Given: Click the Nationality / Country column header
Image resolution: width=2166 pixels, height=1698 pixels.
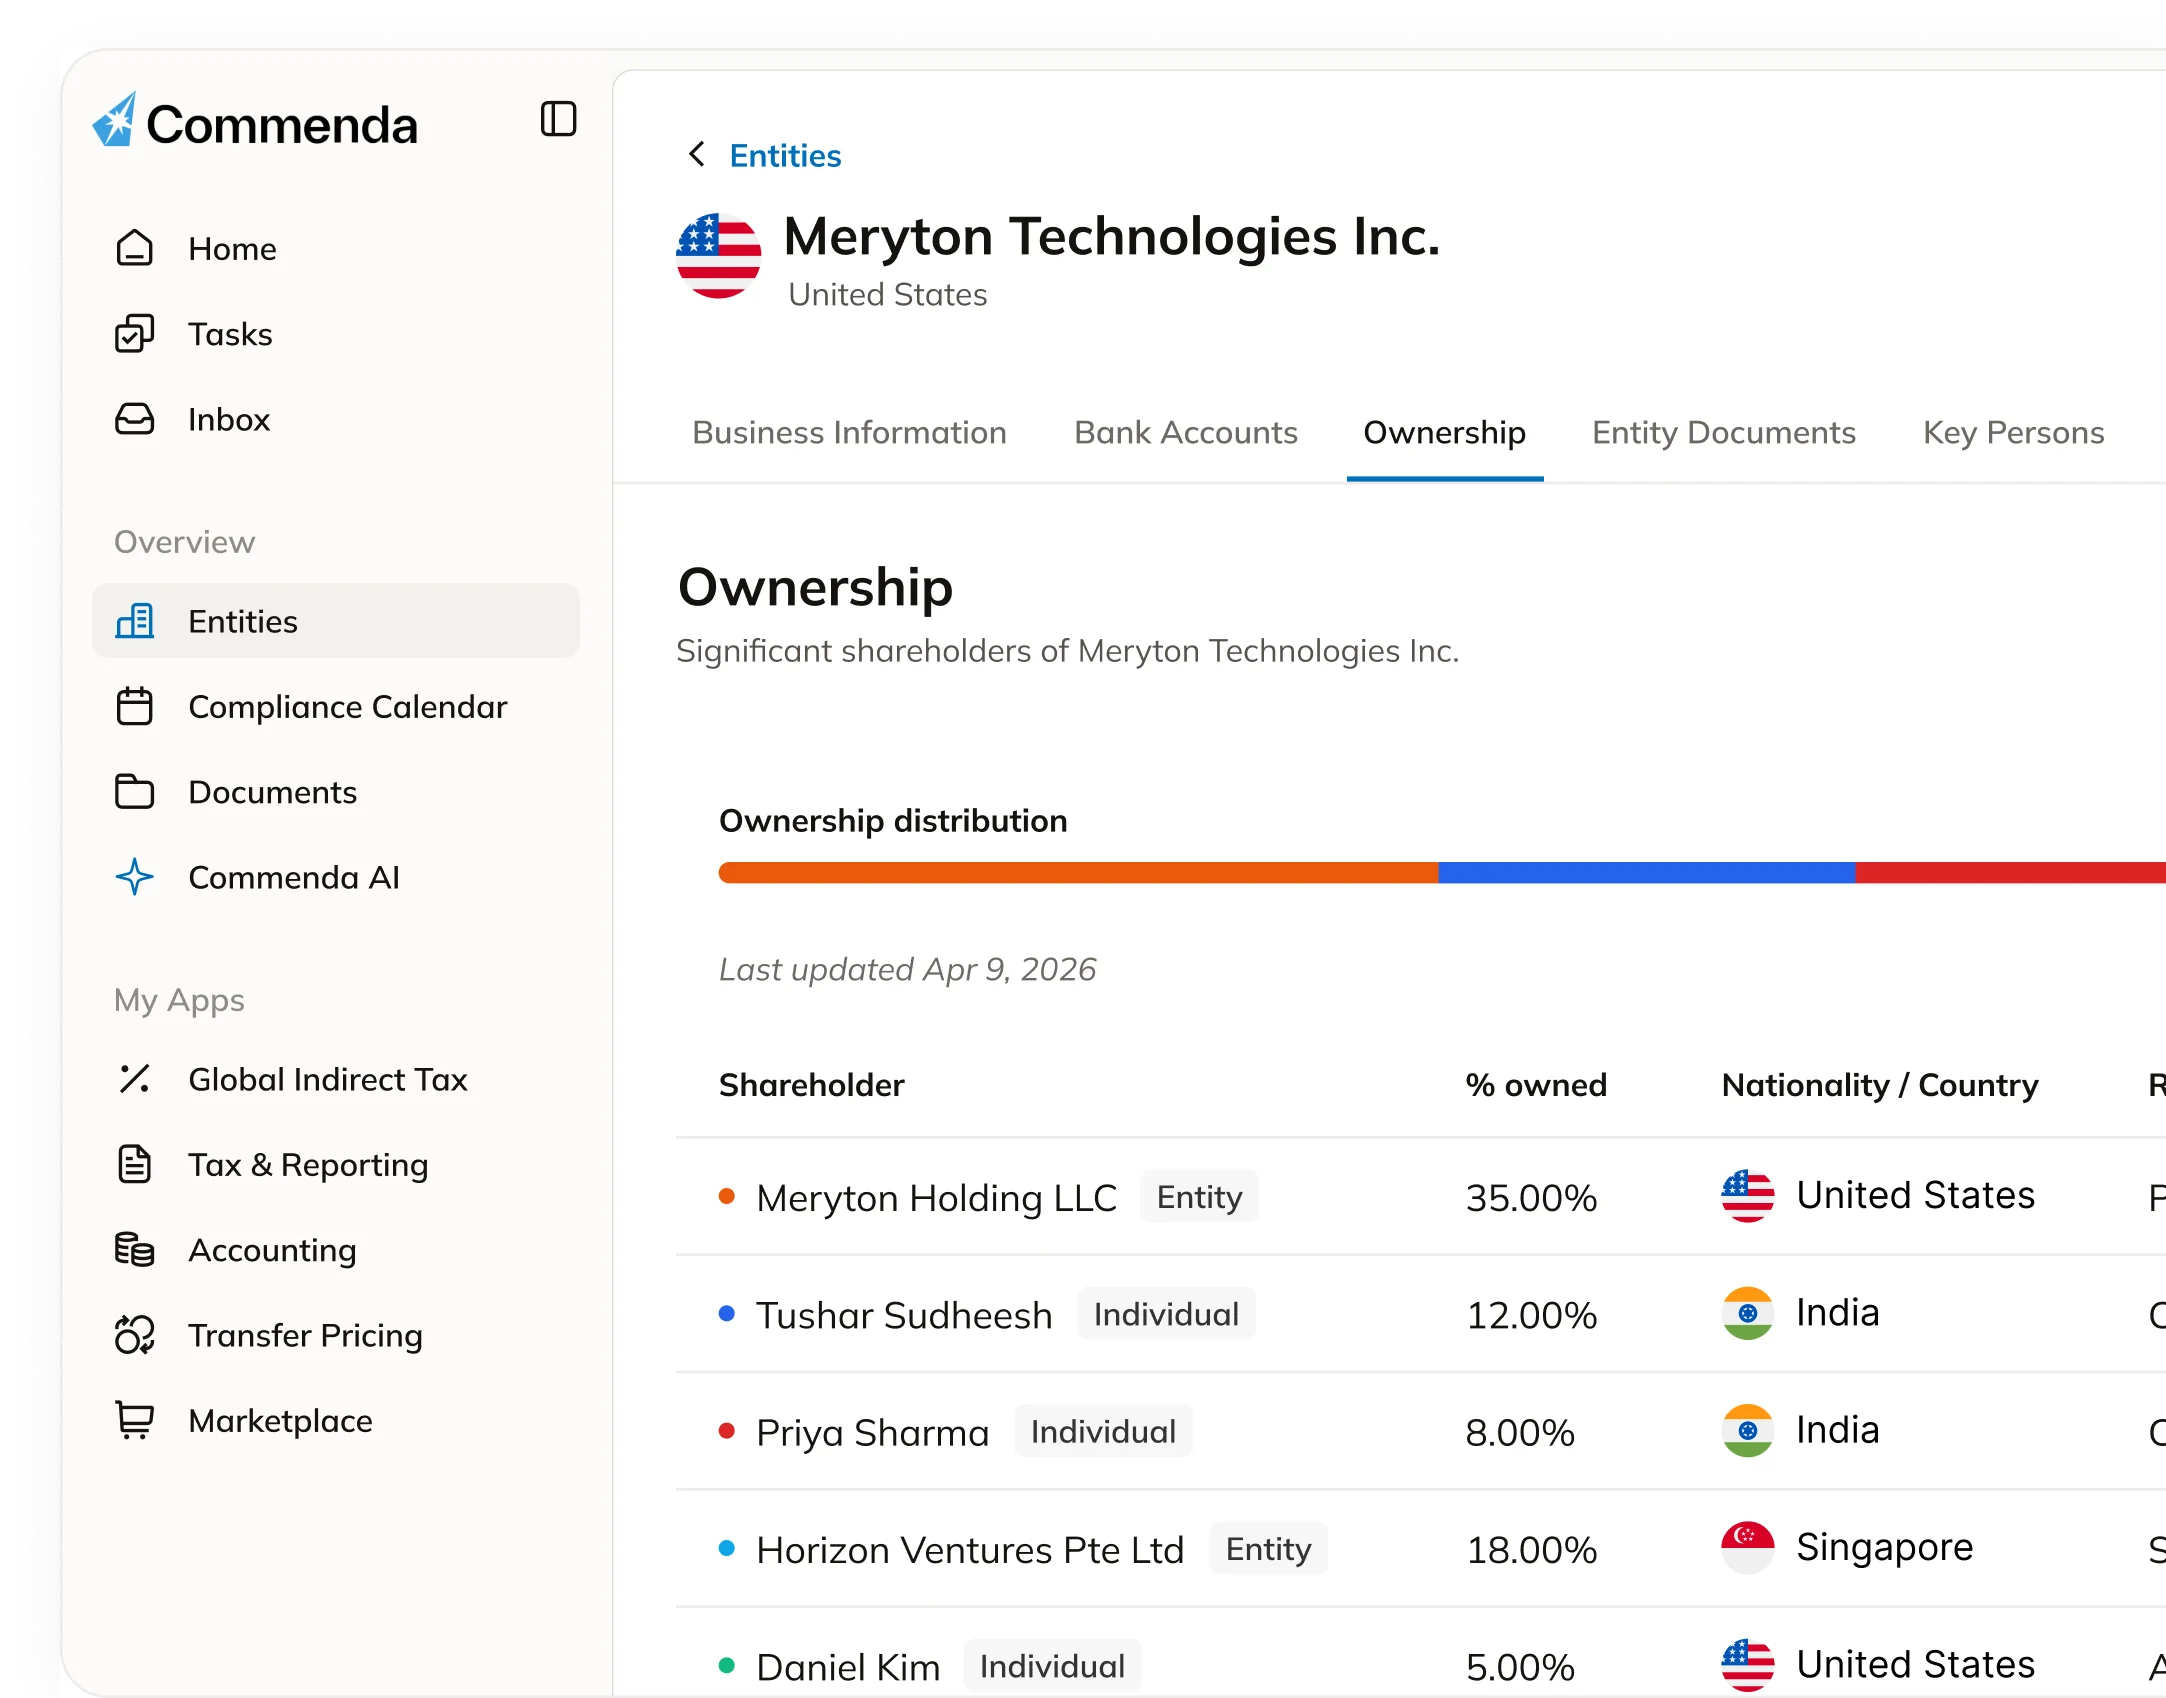Looking at the screenshot, I should [1879, 1085].
